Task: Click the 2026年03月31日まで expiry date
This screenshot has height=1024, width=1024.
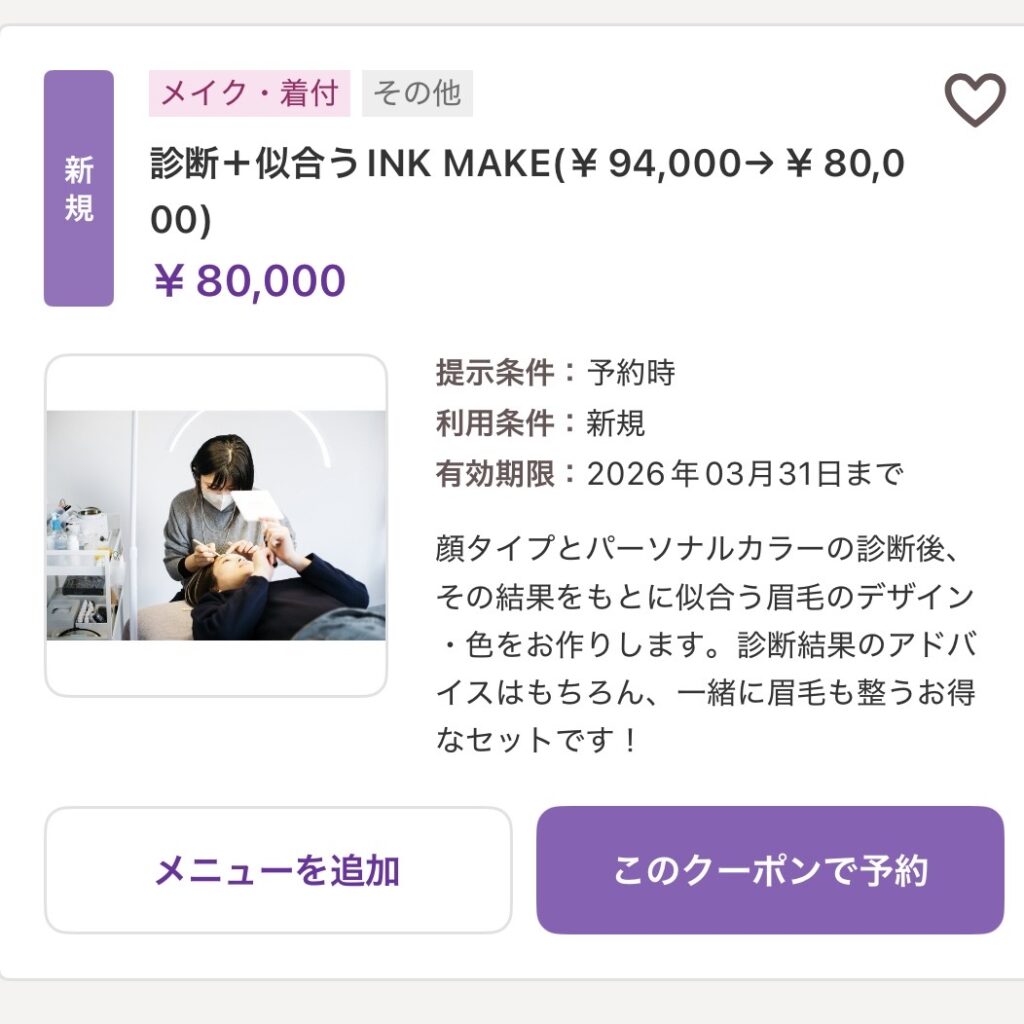Action: [745, 473]
